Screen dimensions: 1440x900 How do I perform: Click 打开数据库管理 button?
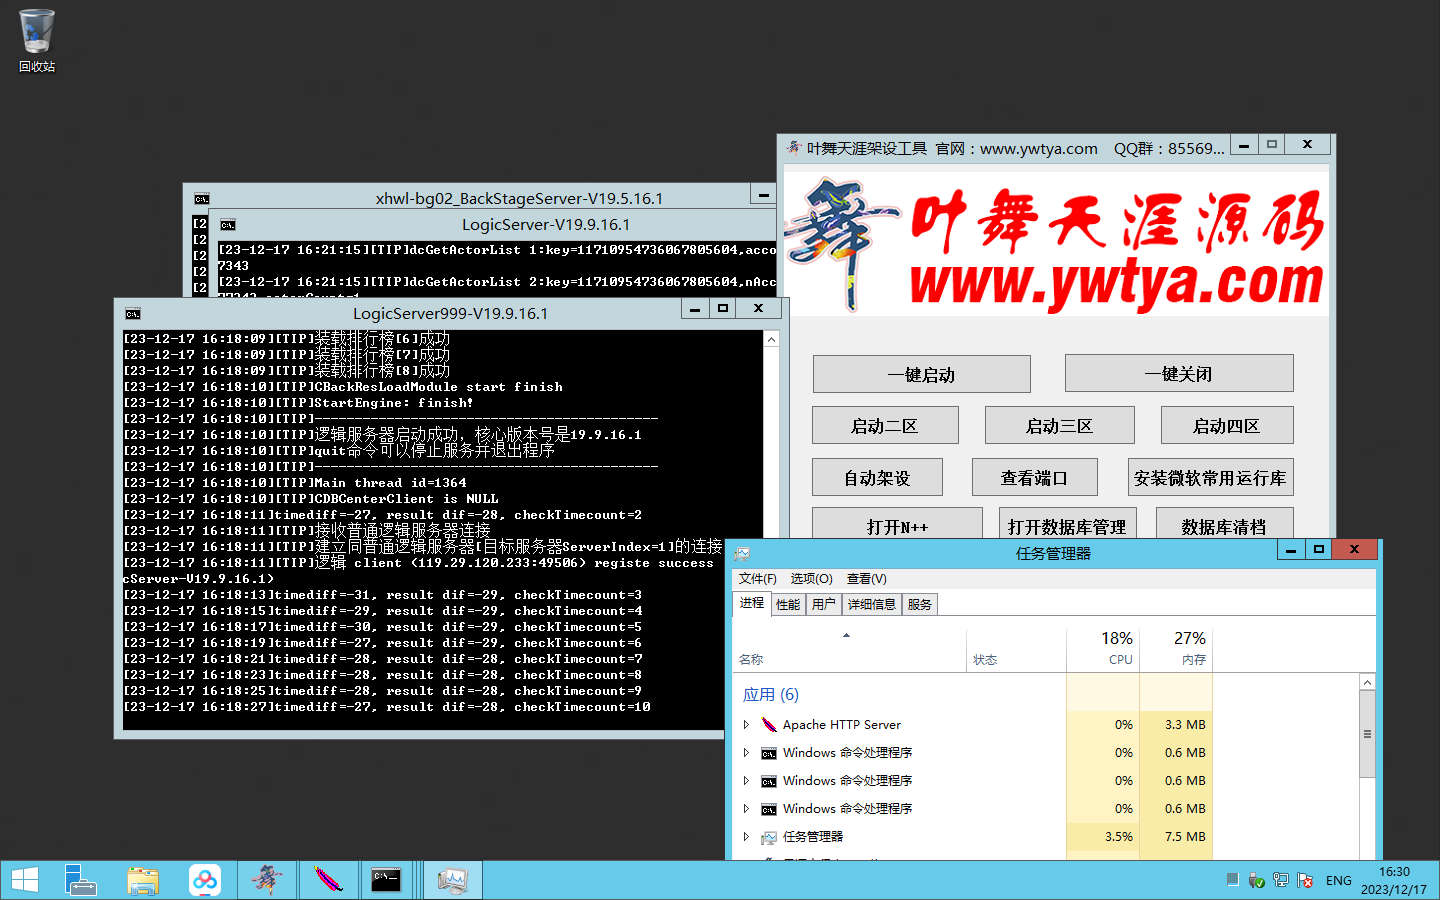(1066, 524)
